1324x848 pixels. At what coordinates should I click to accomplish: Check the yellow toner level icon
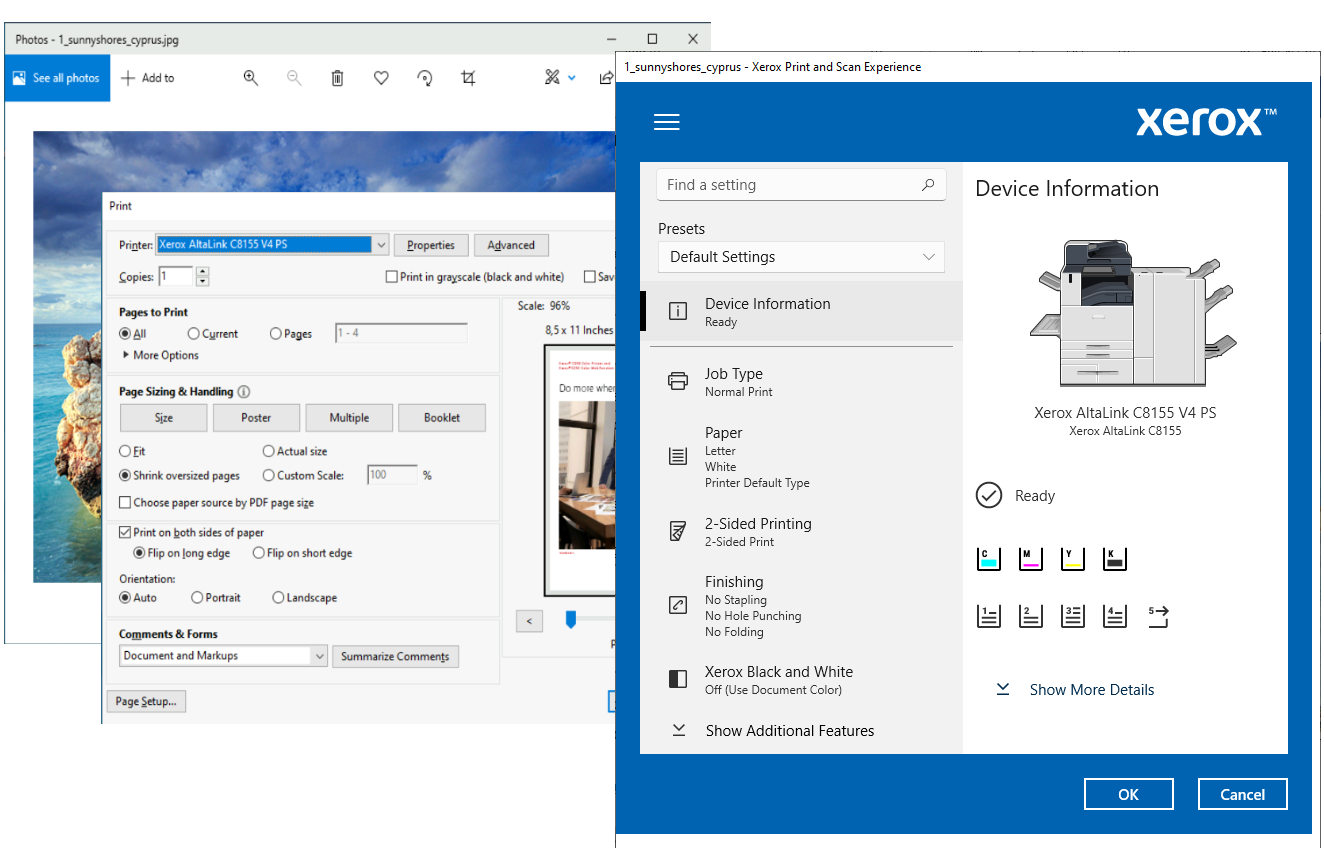click(1073, 558)
